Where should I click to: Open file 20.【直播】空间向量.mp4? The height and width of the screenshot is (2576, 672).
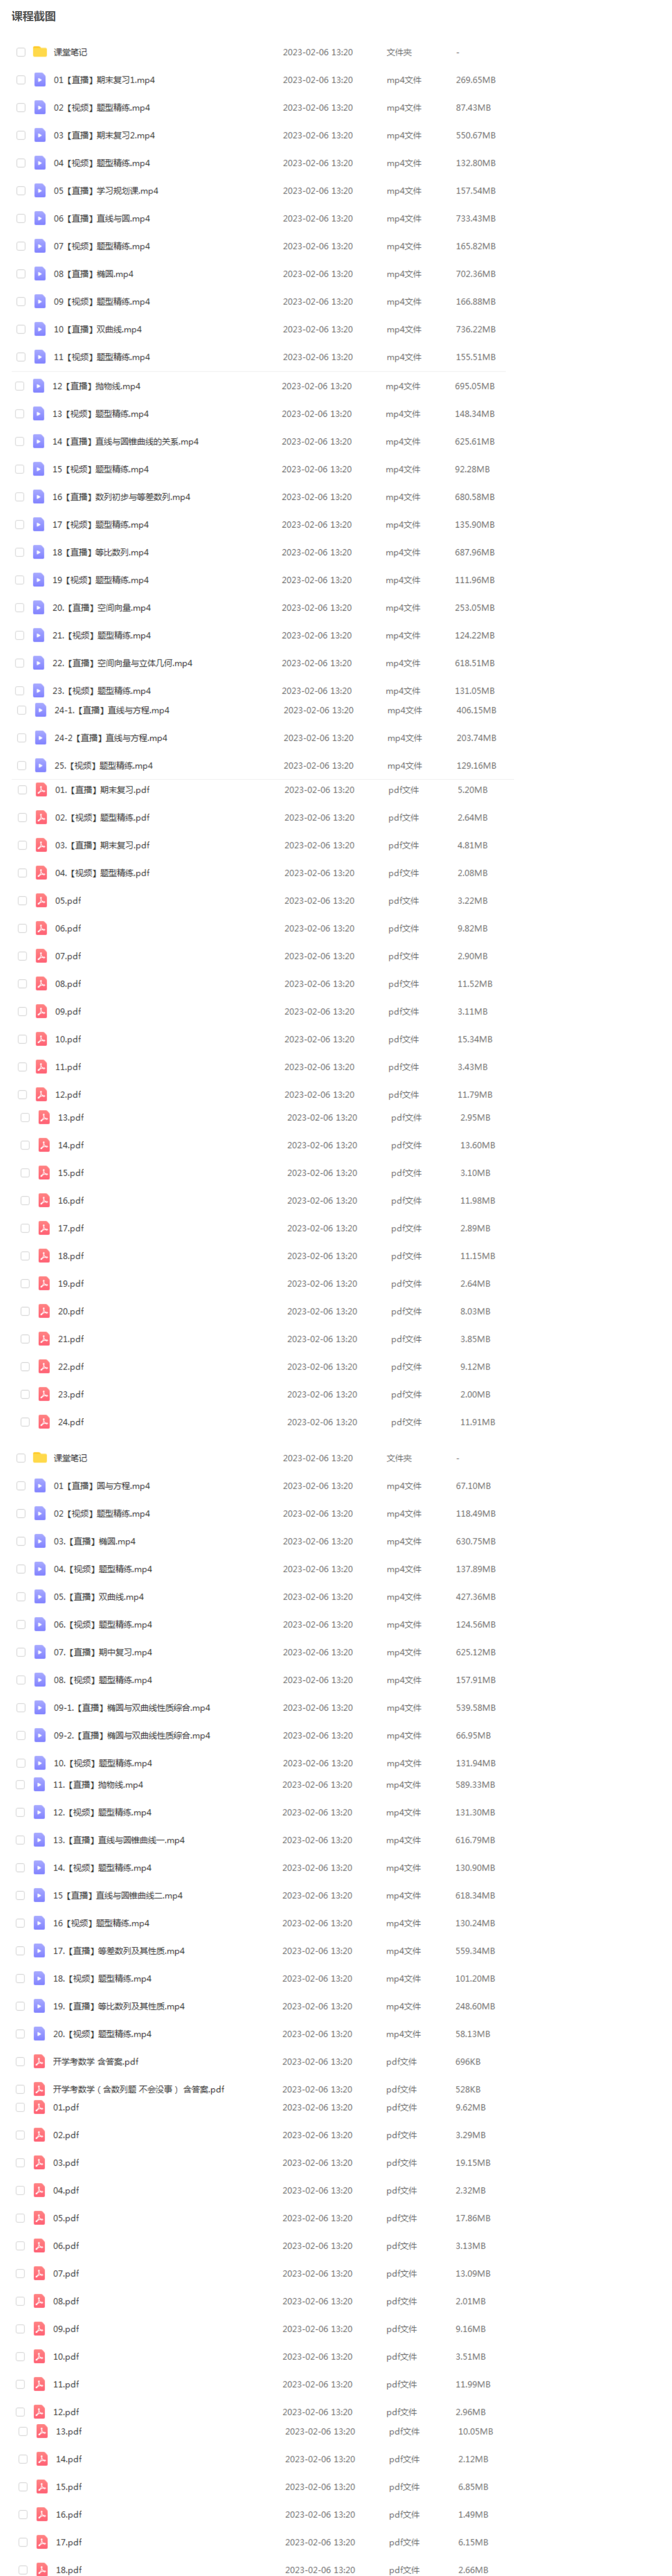102,608
